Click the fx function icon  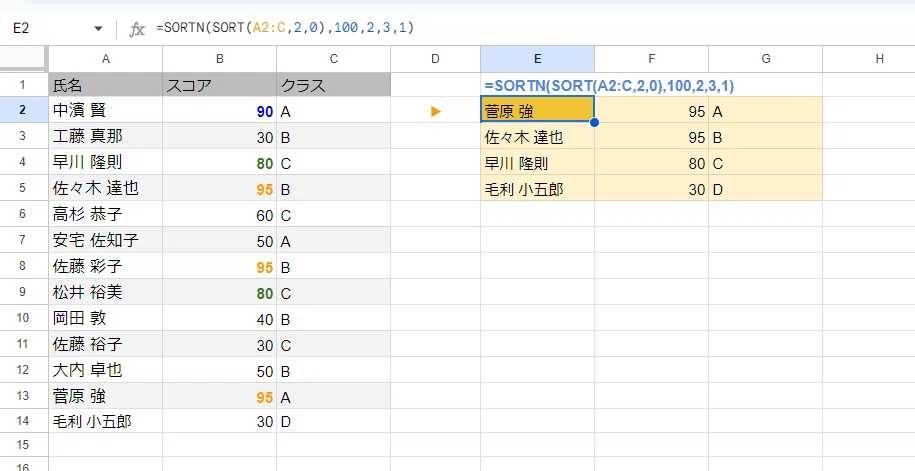coord(137,29)
